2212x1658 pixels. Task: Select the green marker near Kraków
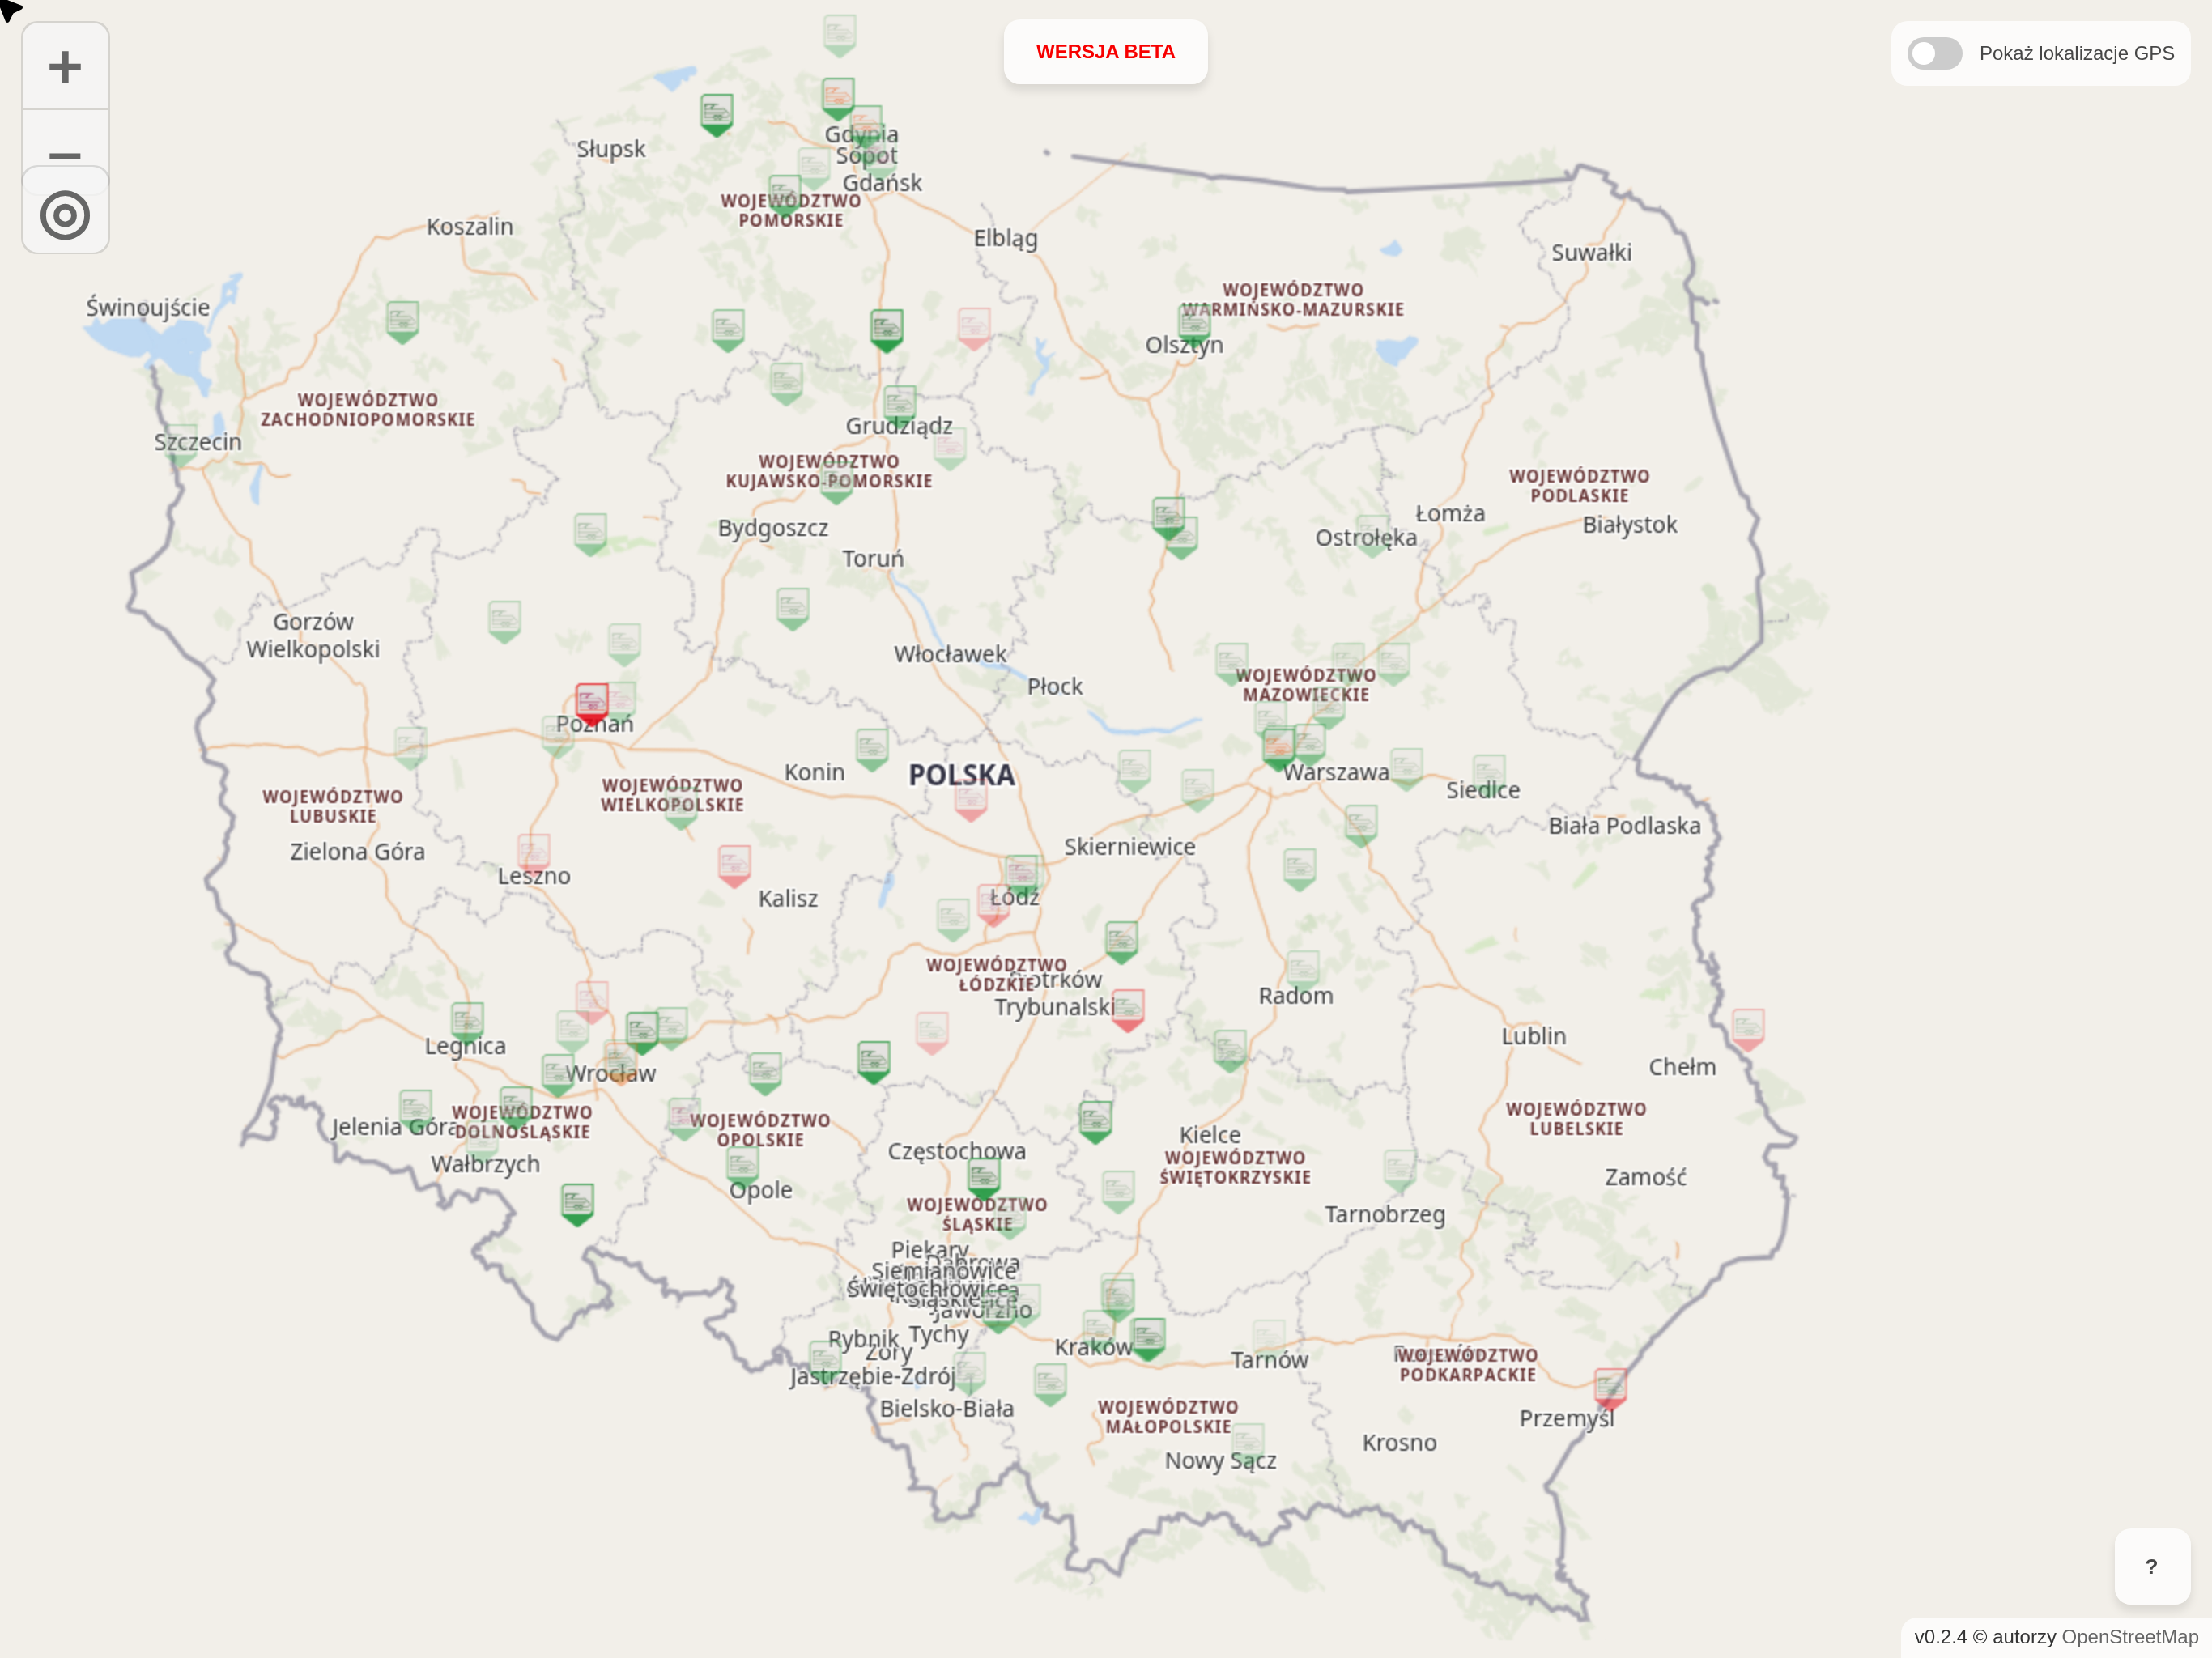coord(1147,1336)
